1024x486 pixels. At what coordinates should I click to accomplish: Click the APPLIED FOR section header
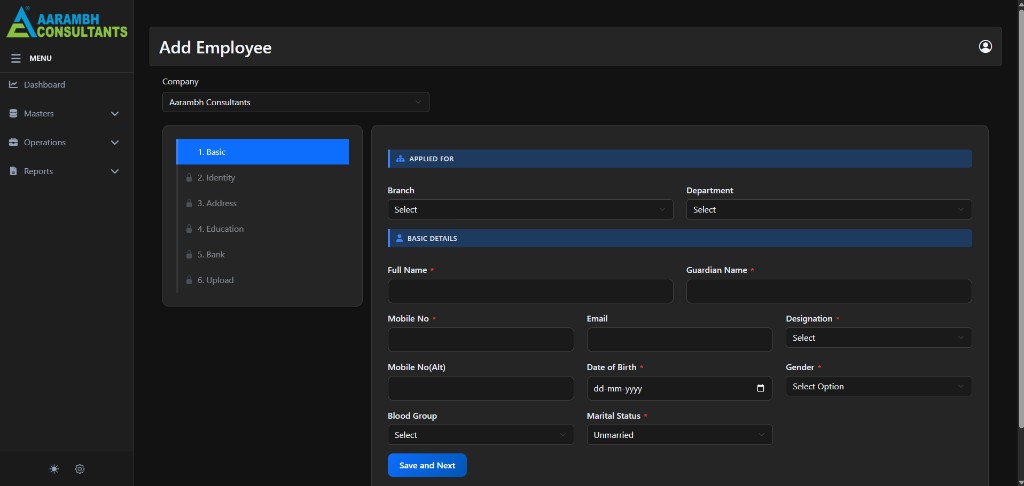[680, 159]
